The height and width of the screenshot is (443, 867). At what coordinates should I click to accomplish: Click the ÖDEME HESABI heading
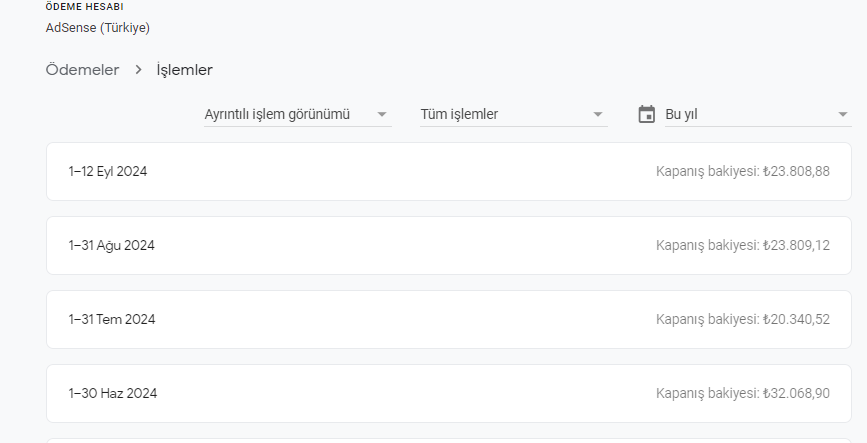tap(84, 7)
